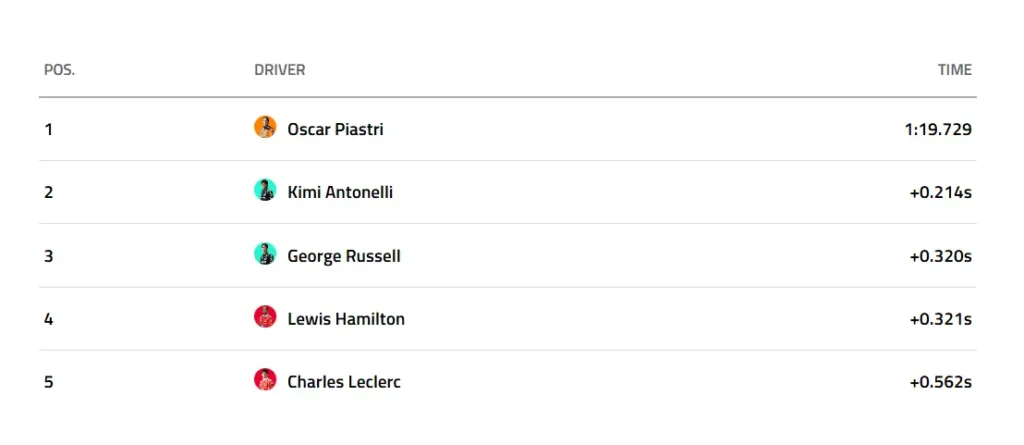The width and height of the screenshot is (1024, 445).
Task: Sort by the TIME column header
Action: [954, 70]
